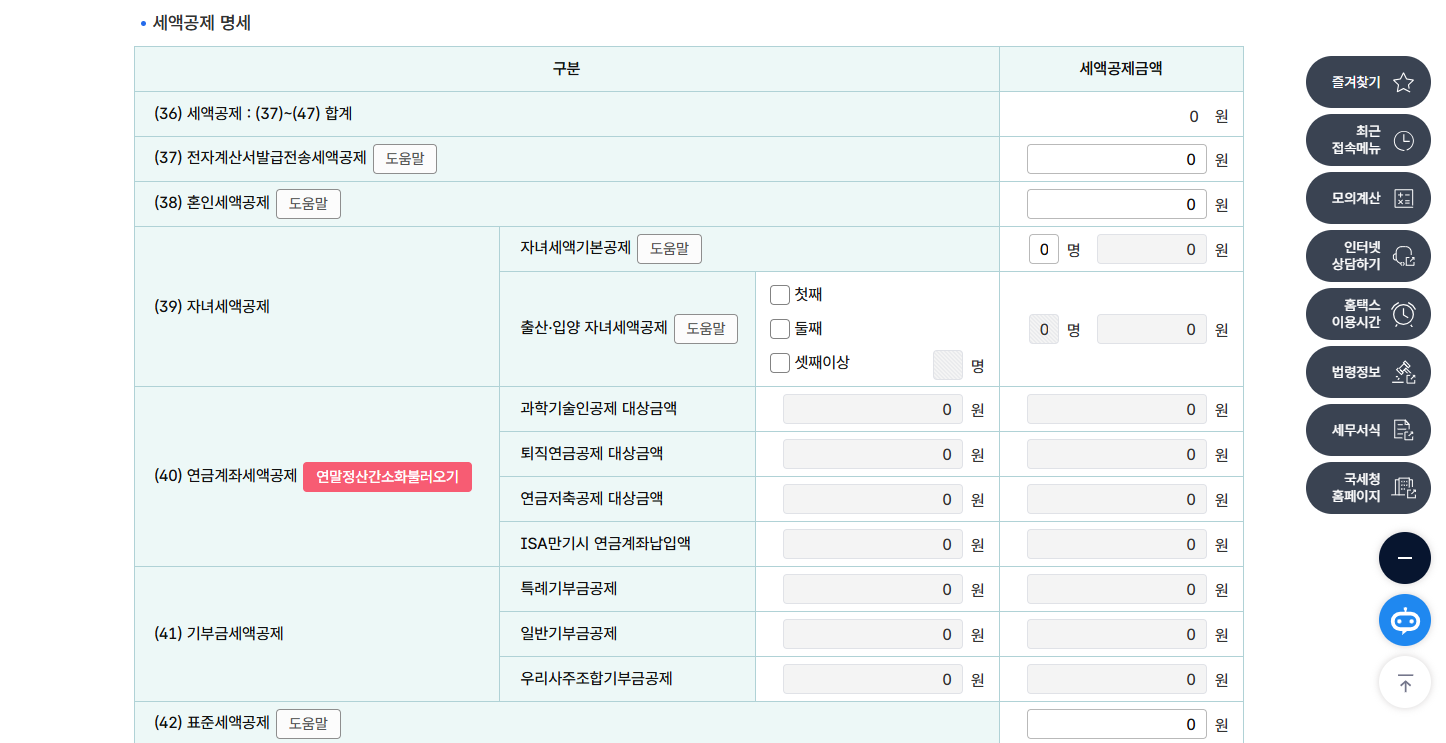Click 일반기부금공제 amount field

click(x=872, y=635)
